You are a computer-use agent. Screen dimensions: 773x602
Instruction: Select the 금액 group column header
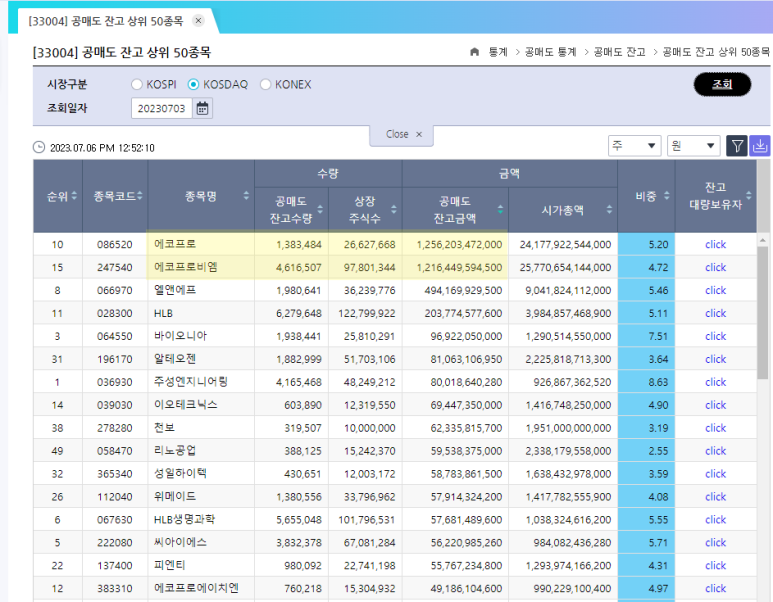(510, 174)
